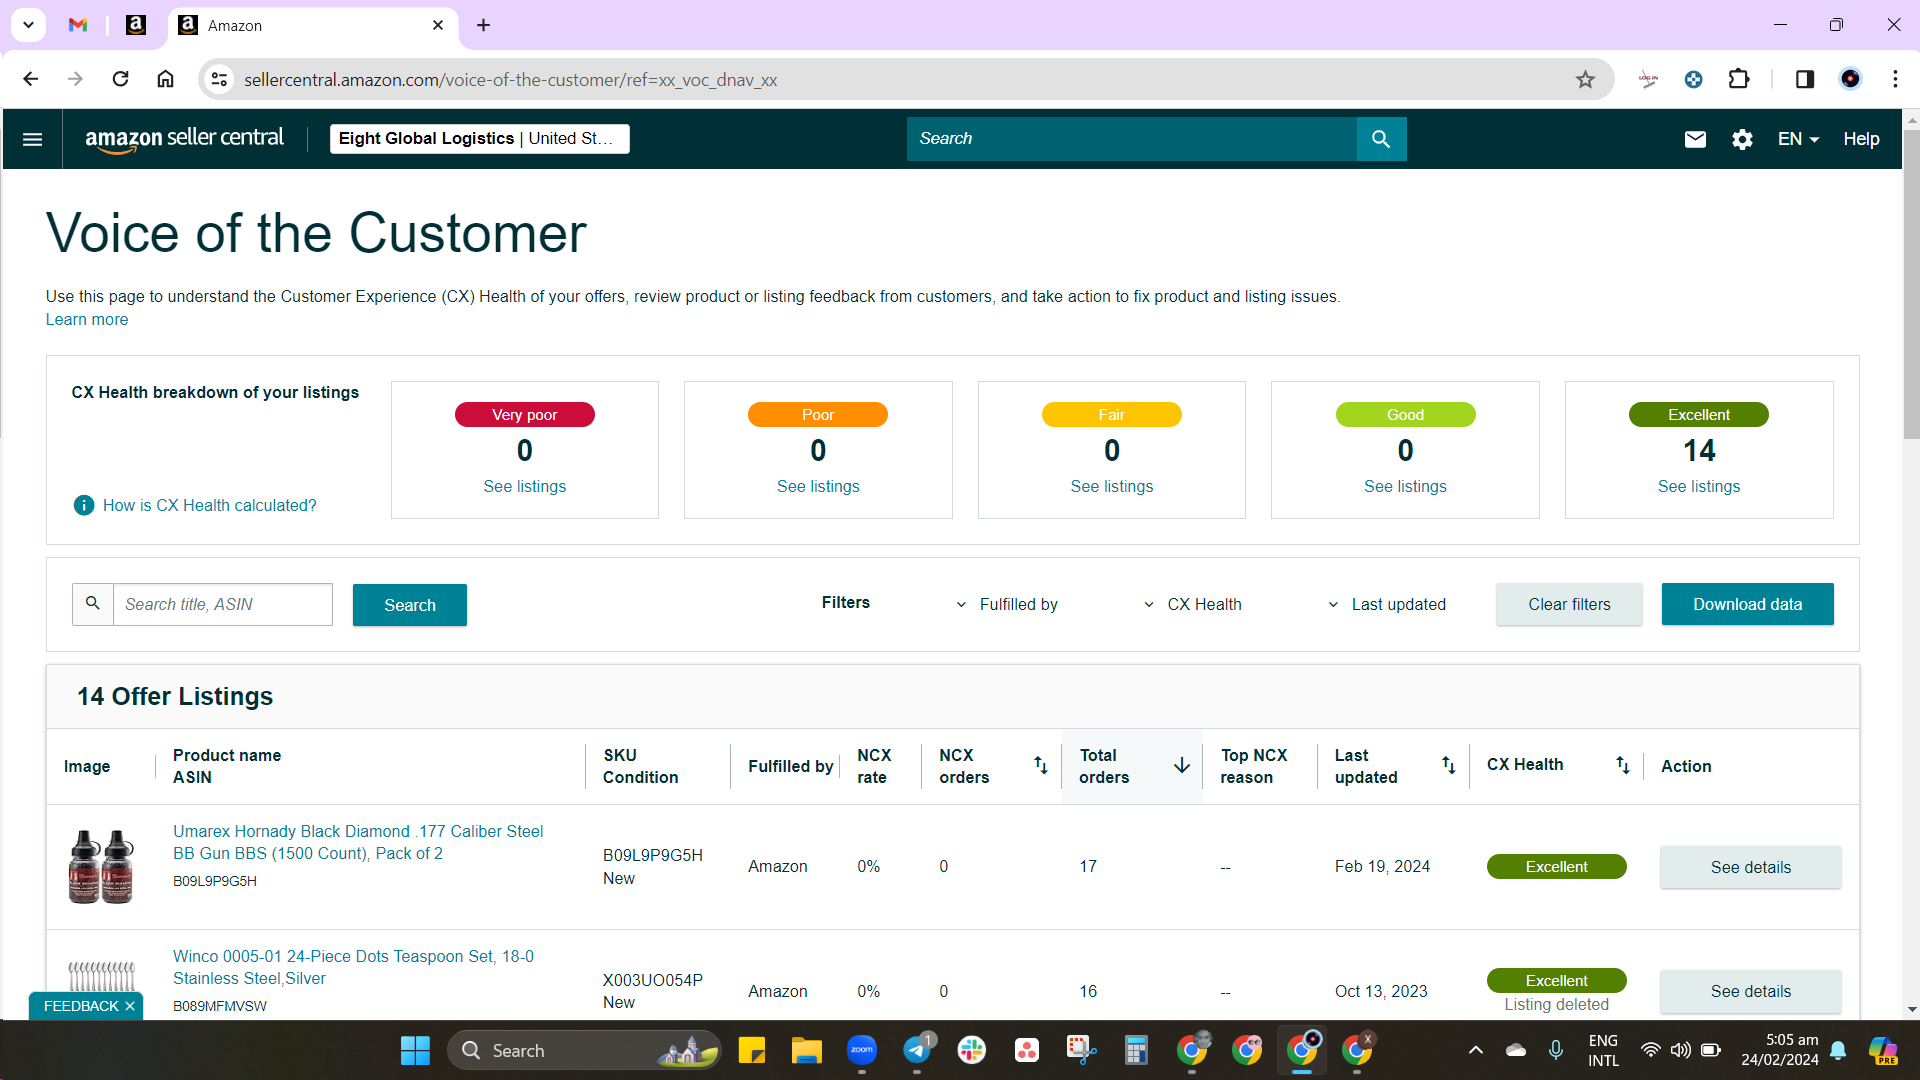Open the Windows Start menu
The height and width of the screenshot is (1080, 1920).
tap(415, 1050)
